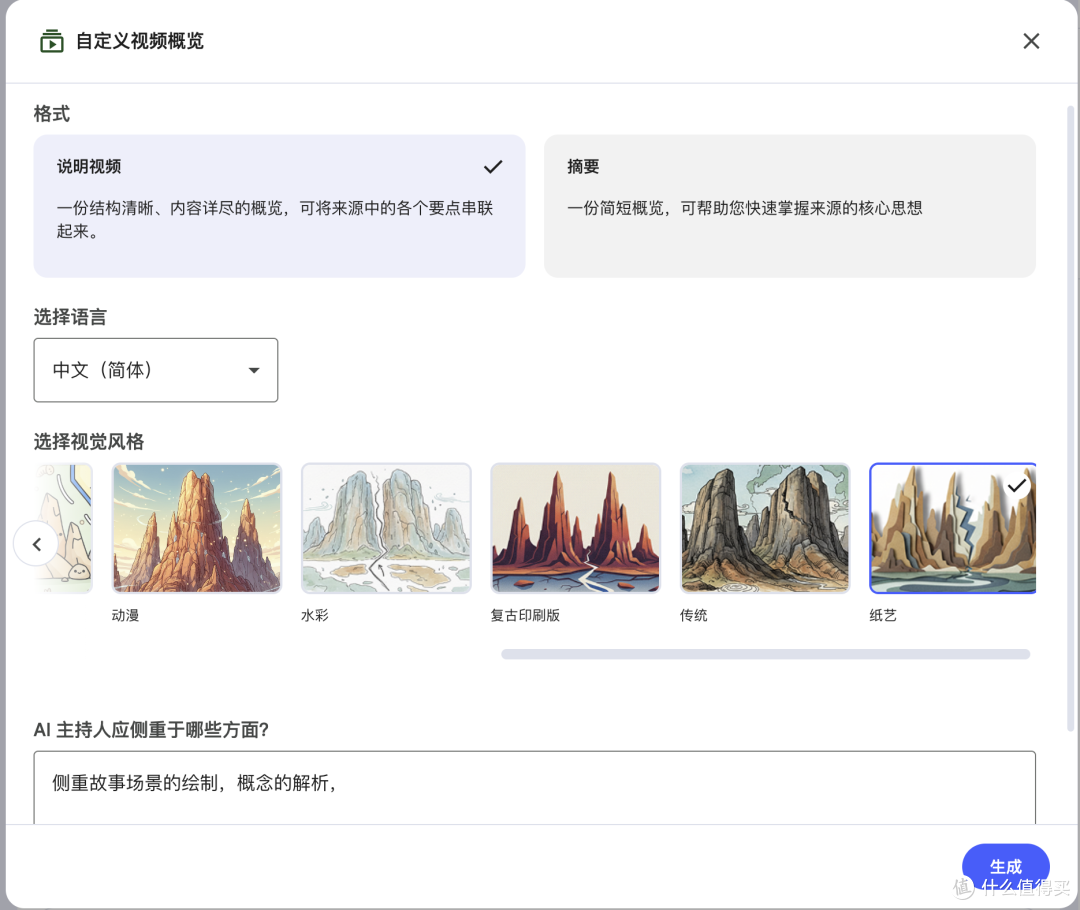1080x910 pixels.
Task: Select the 摘要 format option
Action: (790, 206)
